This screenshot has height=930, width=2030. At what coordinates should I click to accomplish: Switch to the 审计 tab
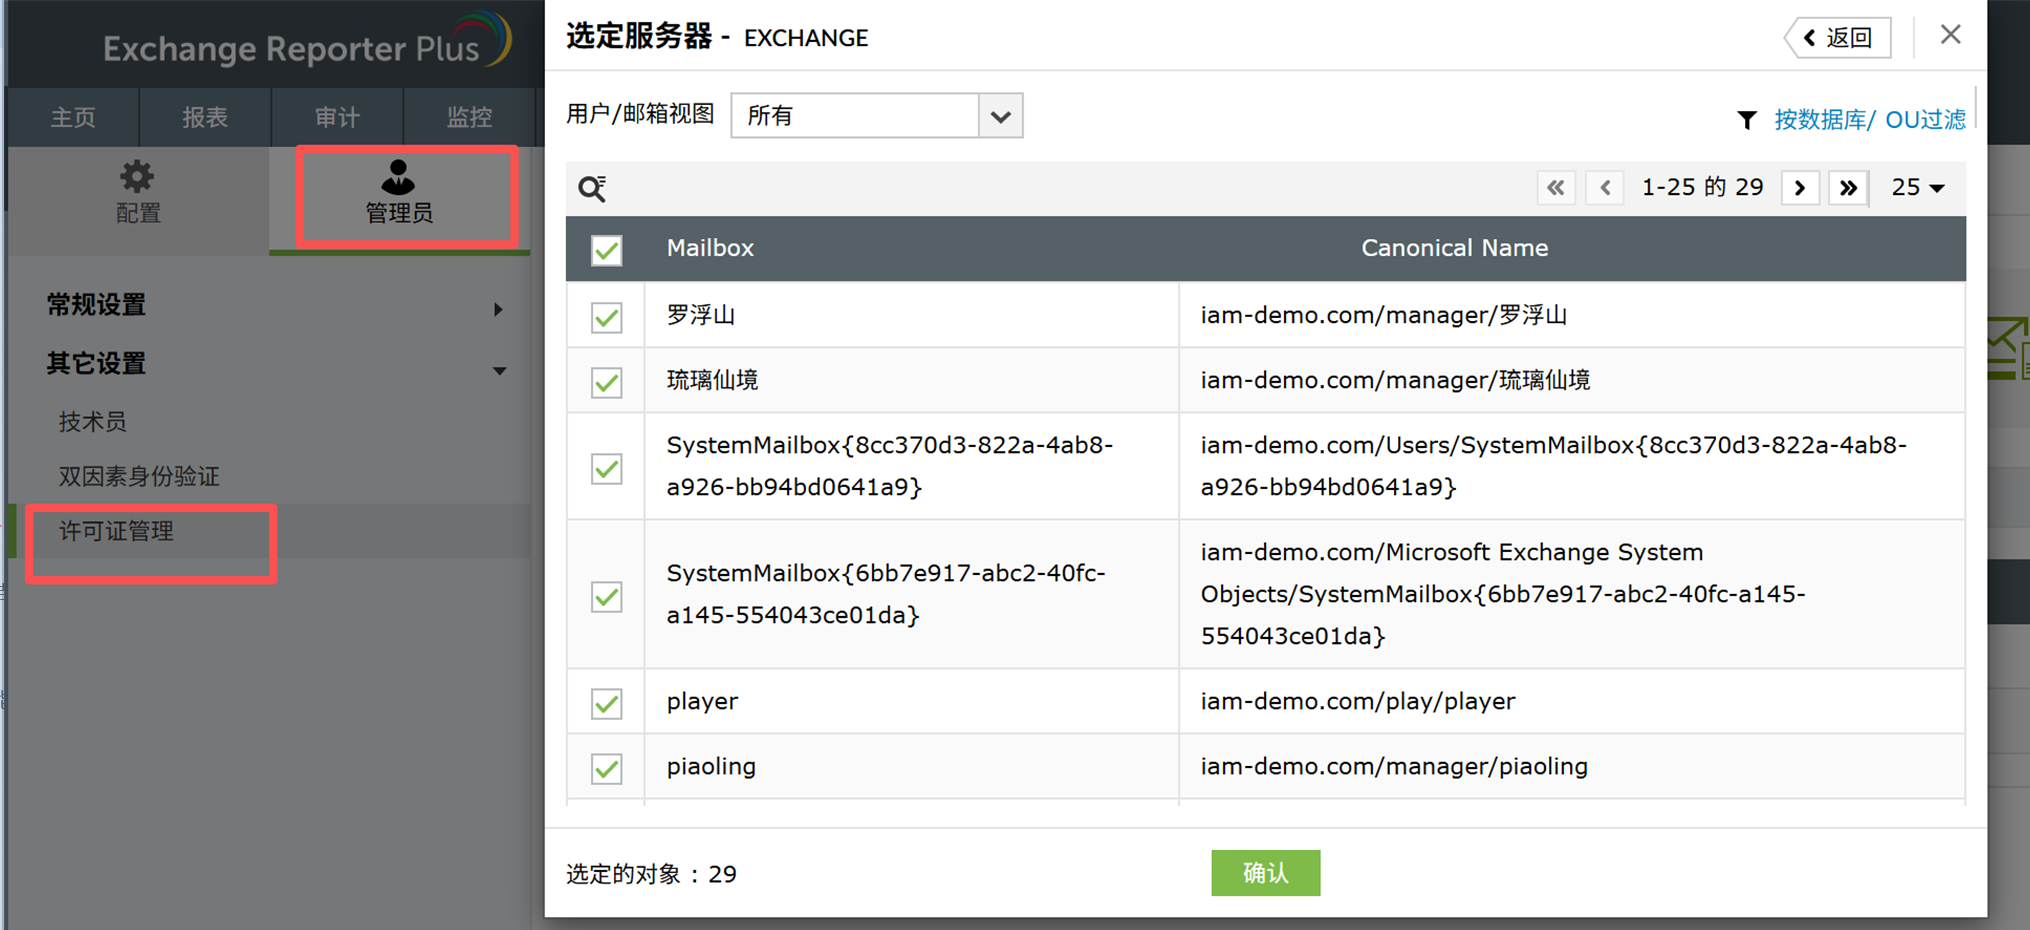click(x=337, y=117)
